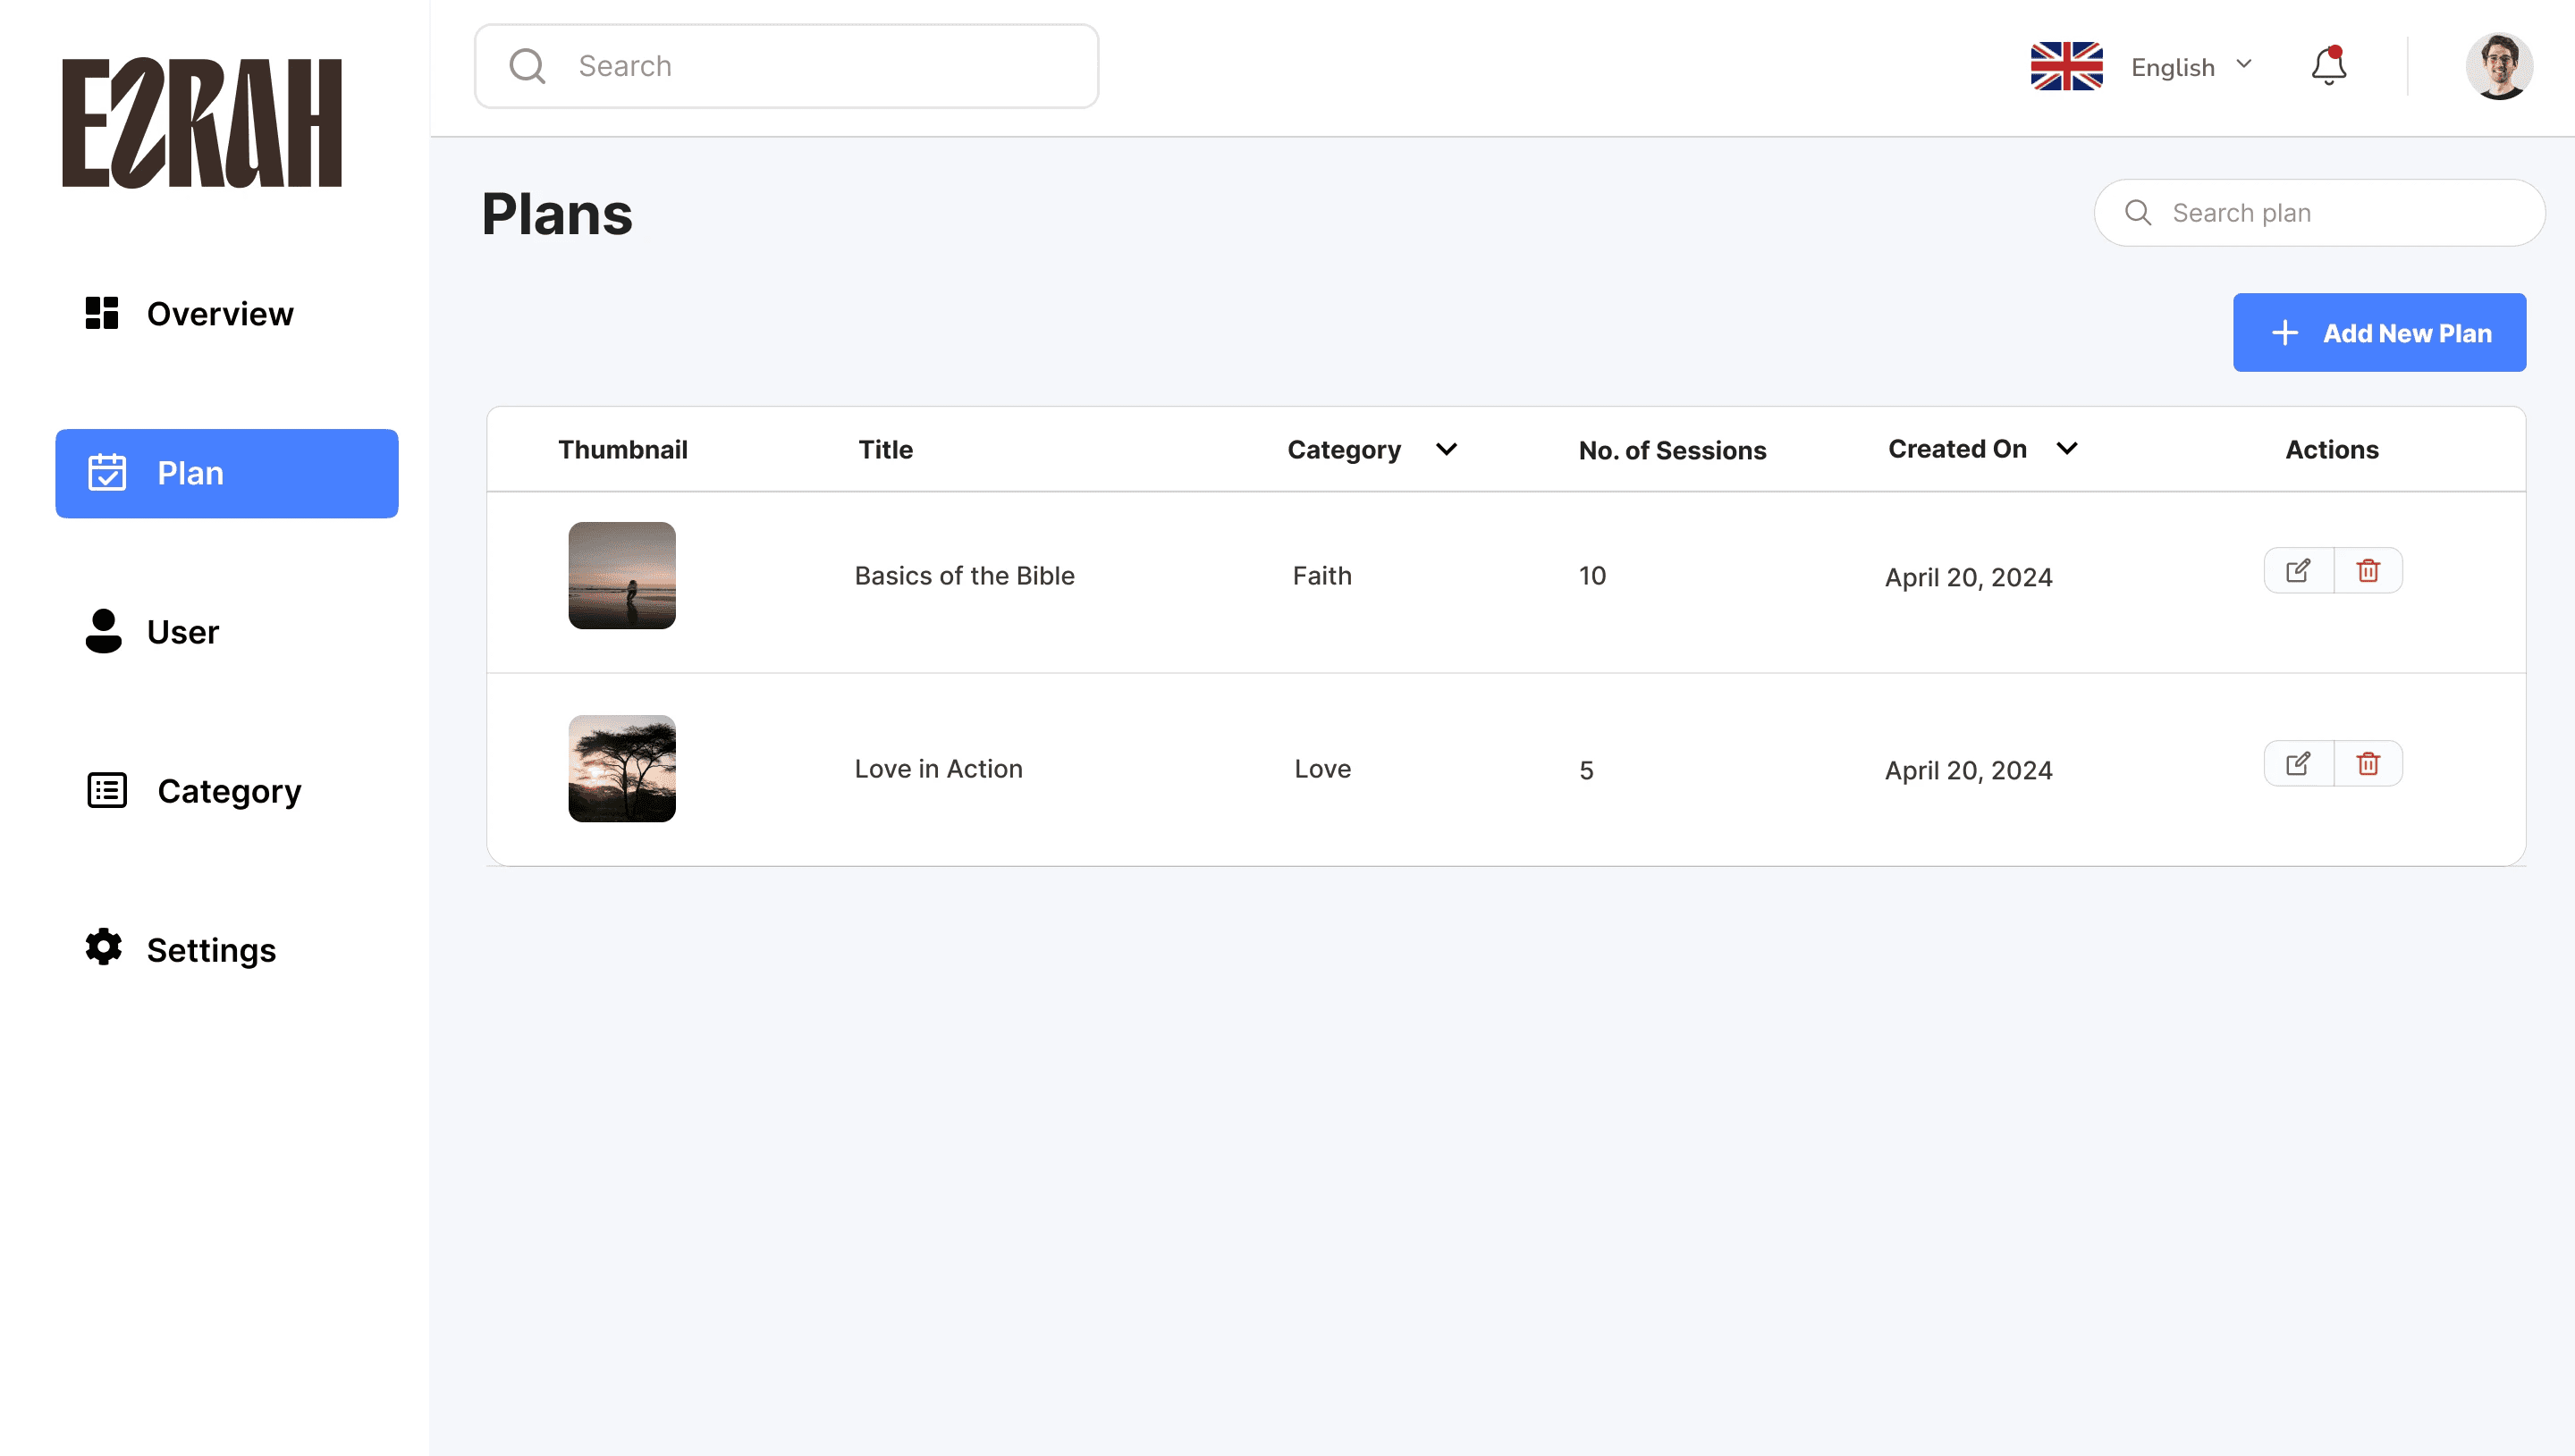This screenshot has height=1456, width=2575.
Task: Open the user profile avatar
Action: [2498, 66]
